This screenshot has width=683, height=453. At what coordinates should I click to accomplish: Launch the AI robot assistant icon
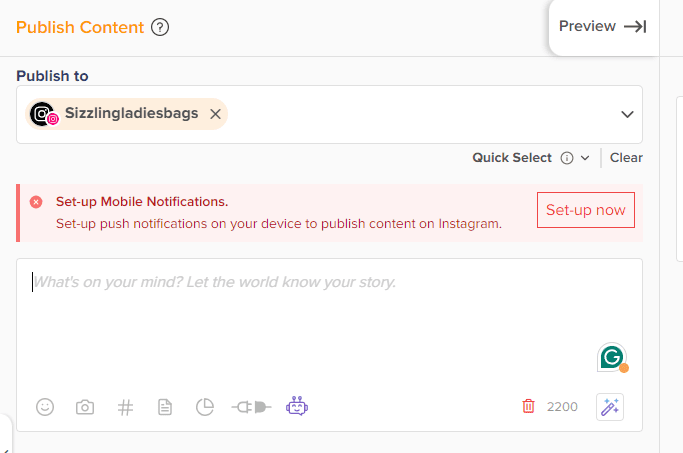pos(297,406)
